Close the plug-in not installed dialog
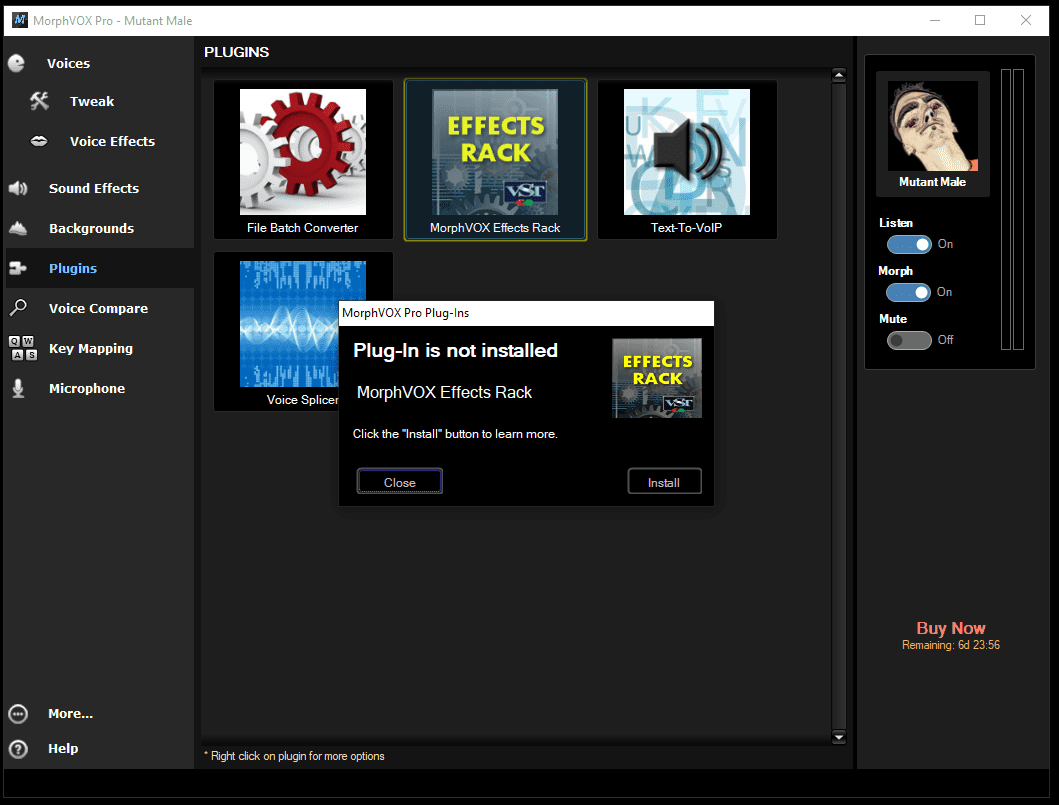This screenshot has width=1059, height=805. (x=400, y=482)
